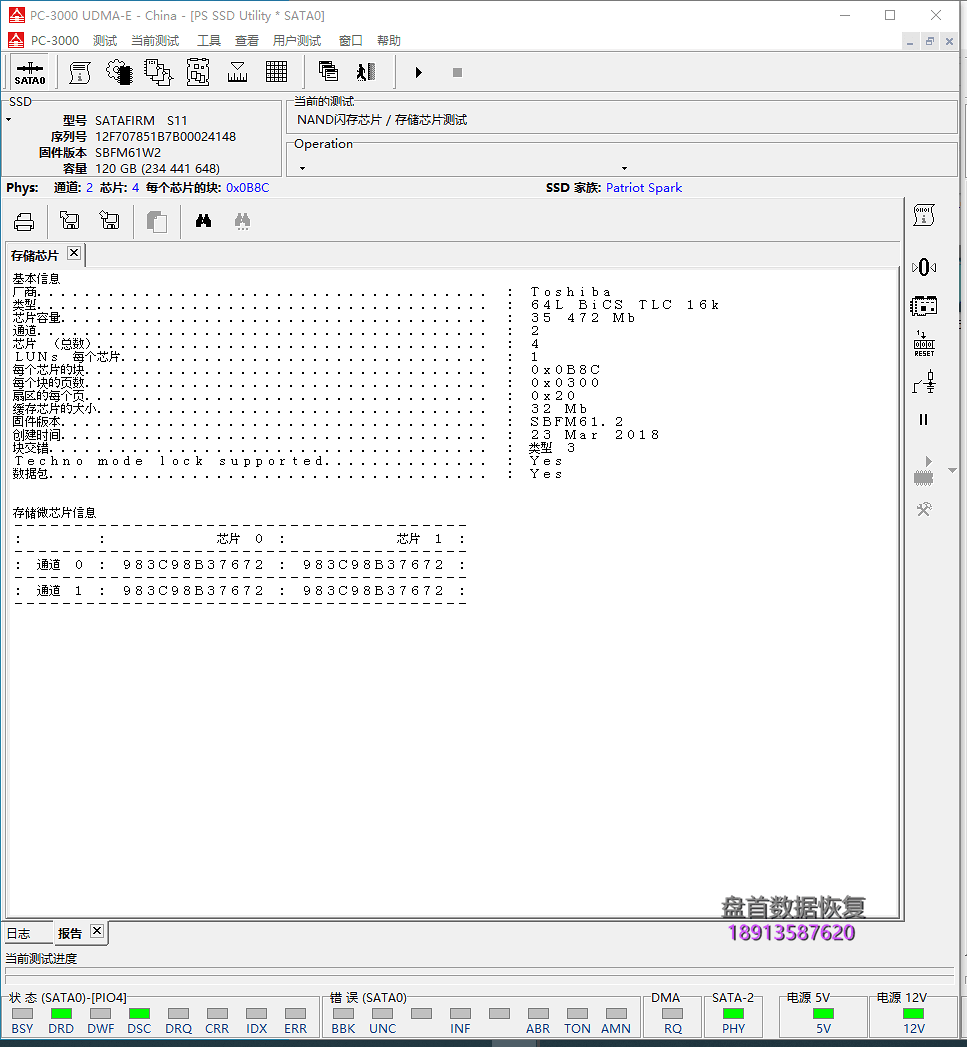
Task: Open the gear settings tool icon
Action: (x=119, y=72)
